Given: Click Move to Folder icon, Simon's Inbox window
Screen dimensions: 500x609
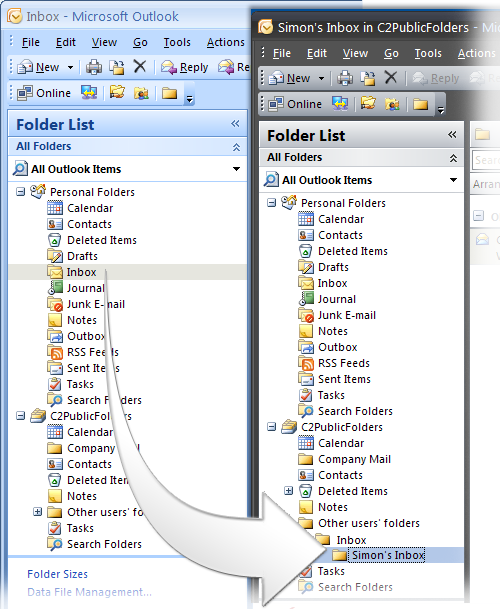Looking at the screenshot, I should pos(368,78).
